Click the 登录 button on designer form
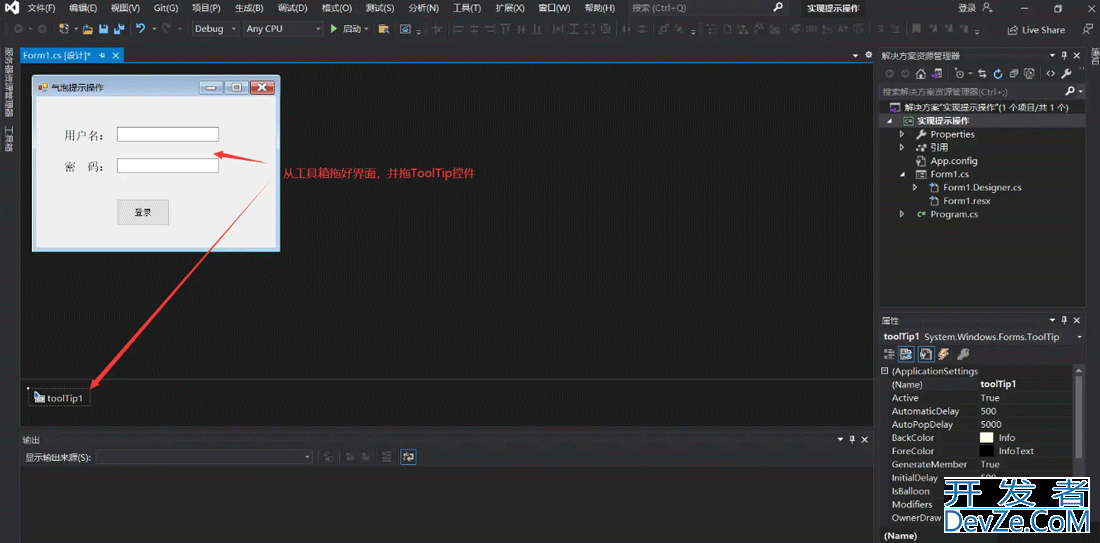The height and width of the screenshot is (543, 1100). [143, 213]
